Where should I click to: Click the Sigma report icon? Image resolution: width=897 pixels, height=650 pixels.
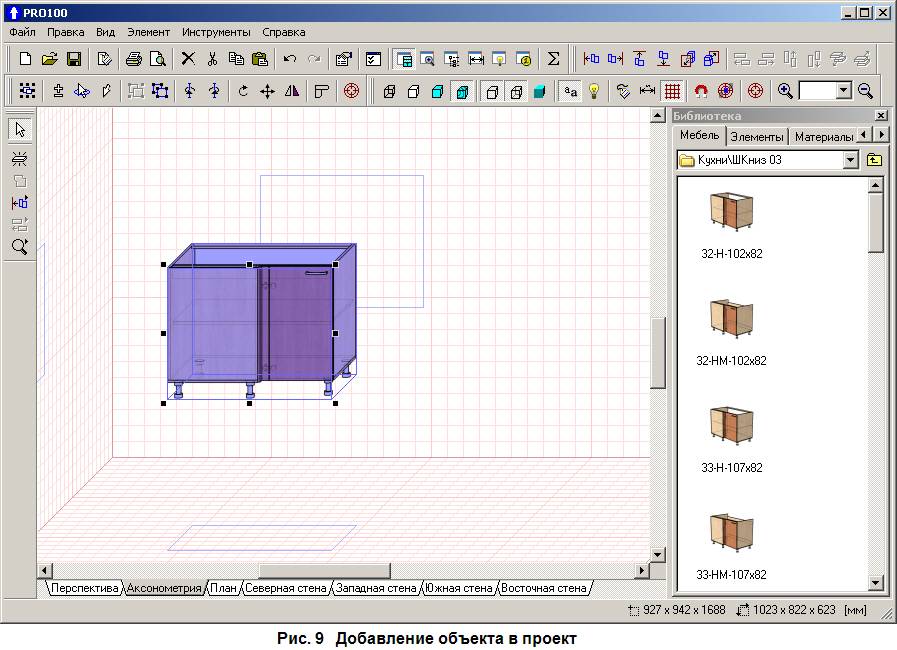553,59
